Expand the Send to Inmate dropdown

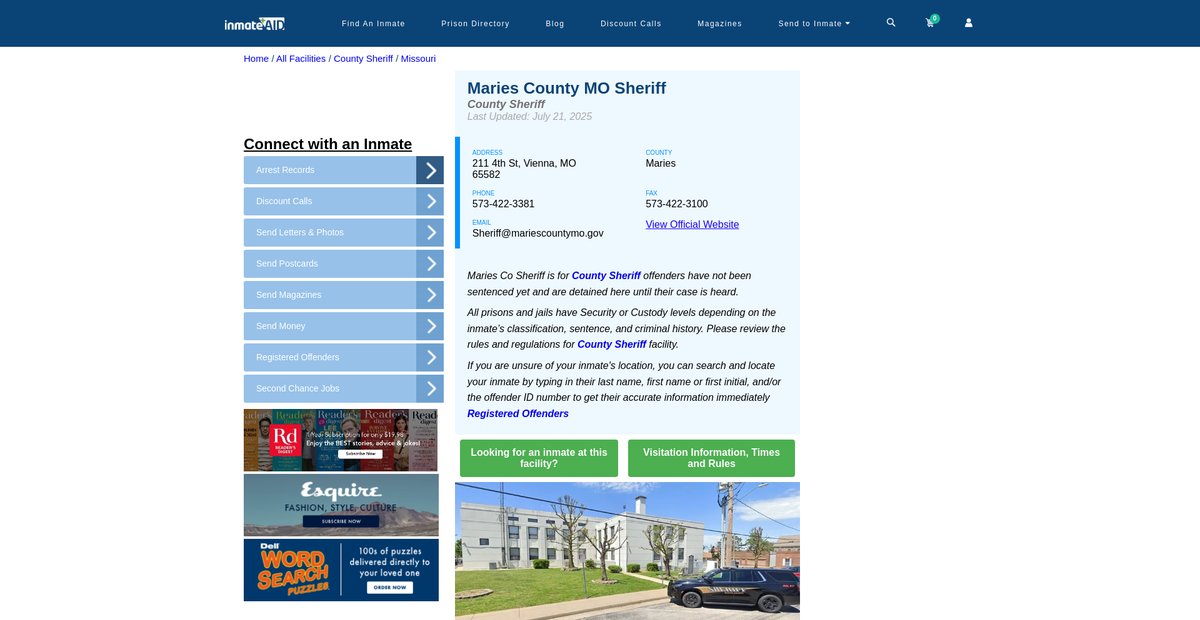(814, 23)
